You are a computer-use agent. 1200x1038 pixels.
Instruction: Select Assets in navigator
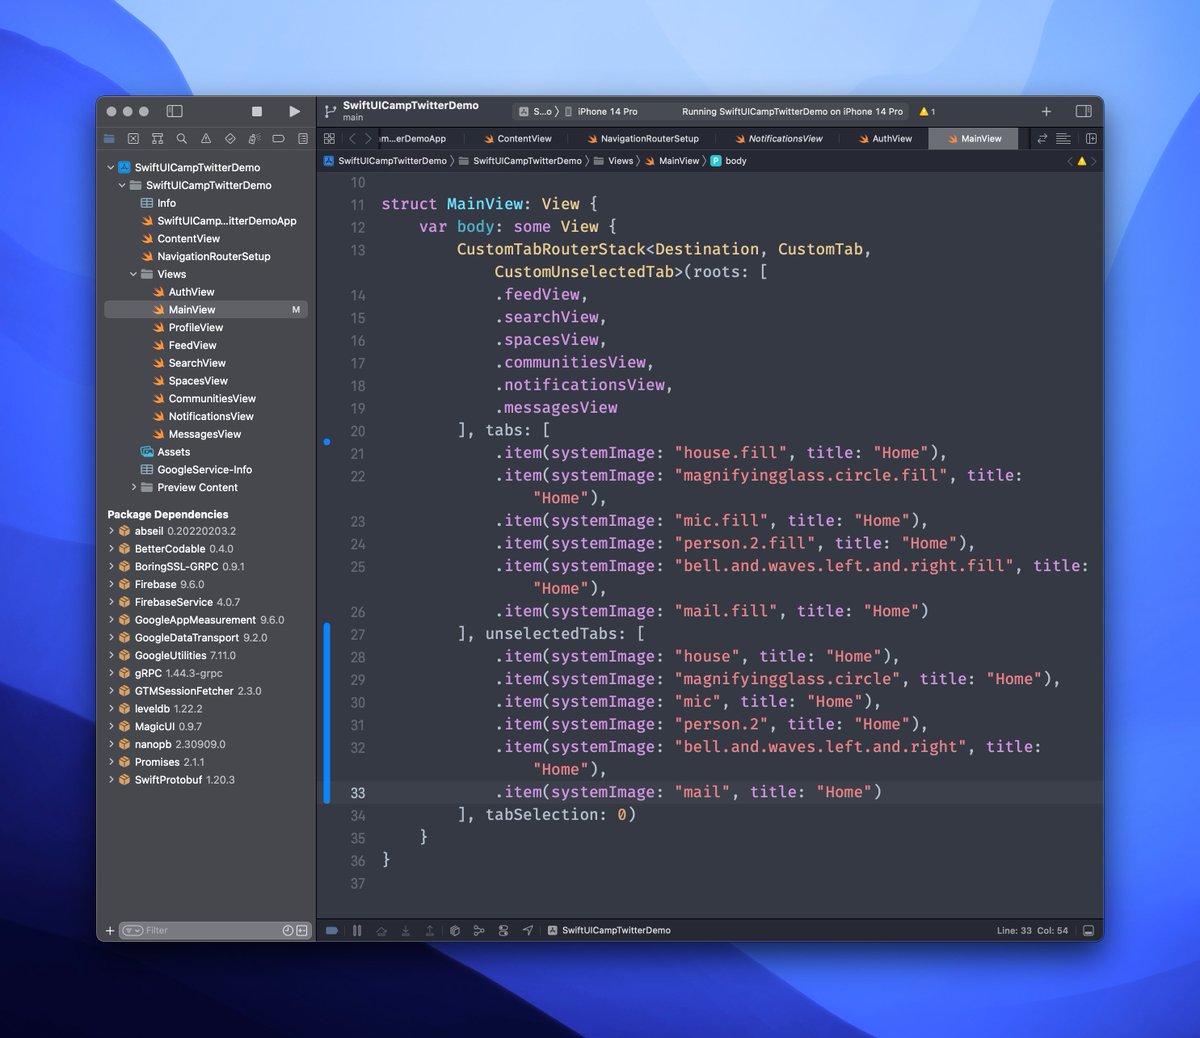coord(173,452)
